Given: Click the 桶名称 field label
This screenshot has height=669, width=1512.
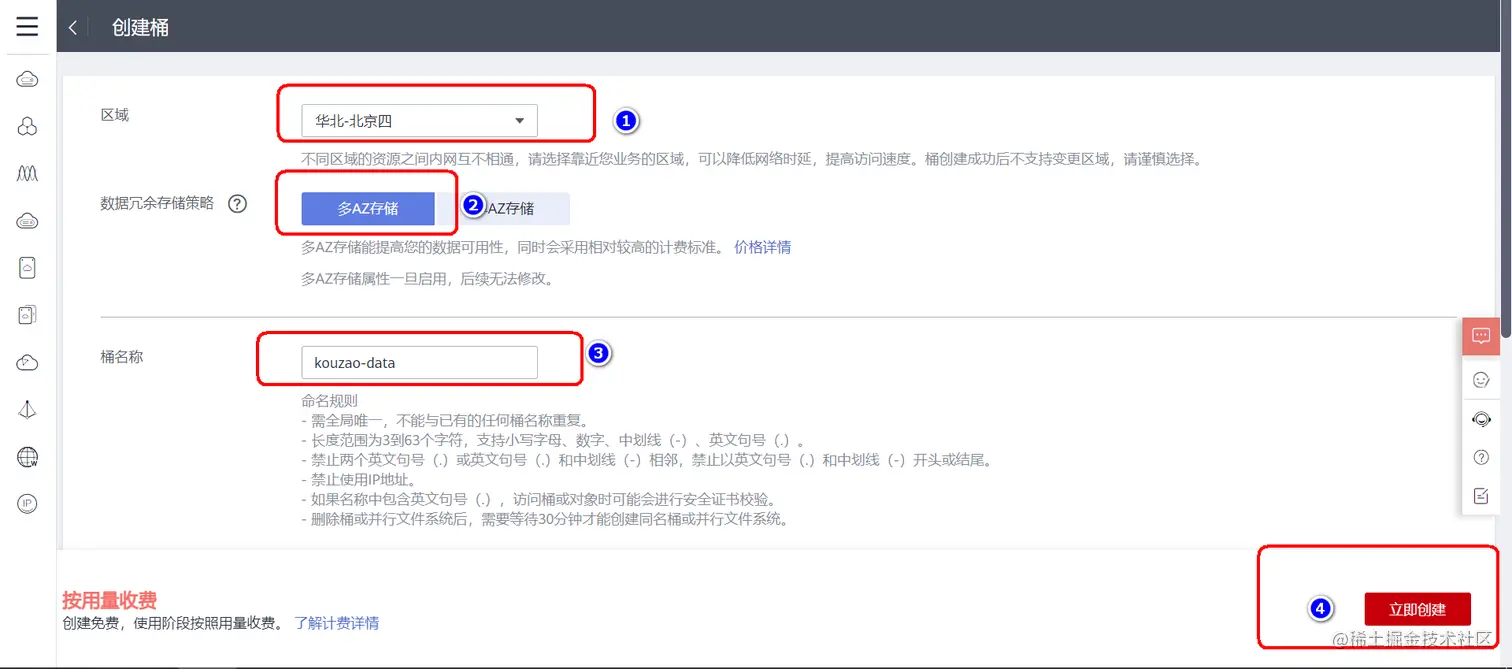Looking at the screenshot, I should pyautogui.click(x=122, y=356).
